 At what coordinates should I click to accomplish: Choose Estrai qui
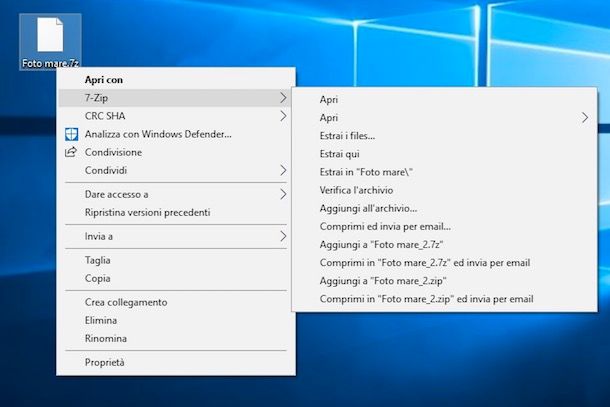444,154
